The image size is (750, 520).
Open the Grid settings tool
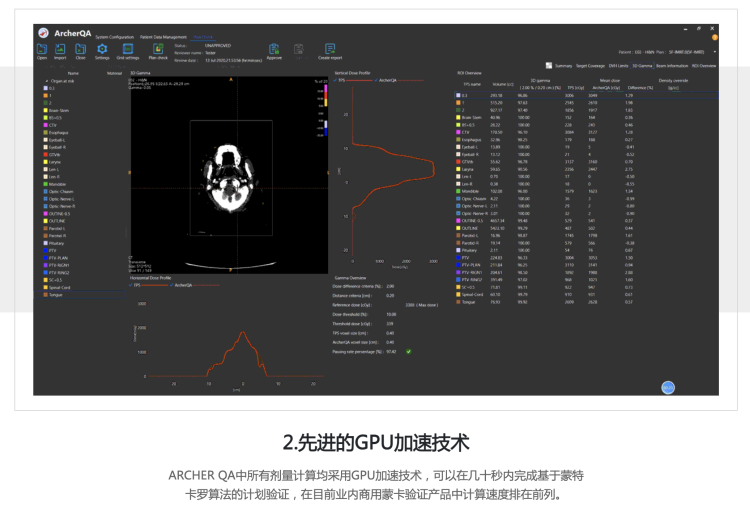(x=128, y=49)
